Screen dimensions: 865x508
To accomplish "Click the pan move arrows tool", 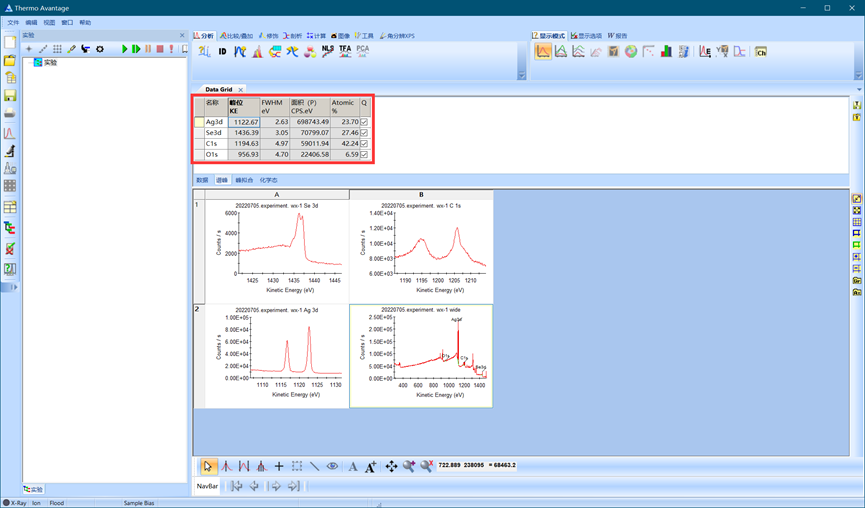I will click(391, 466).
